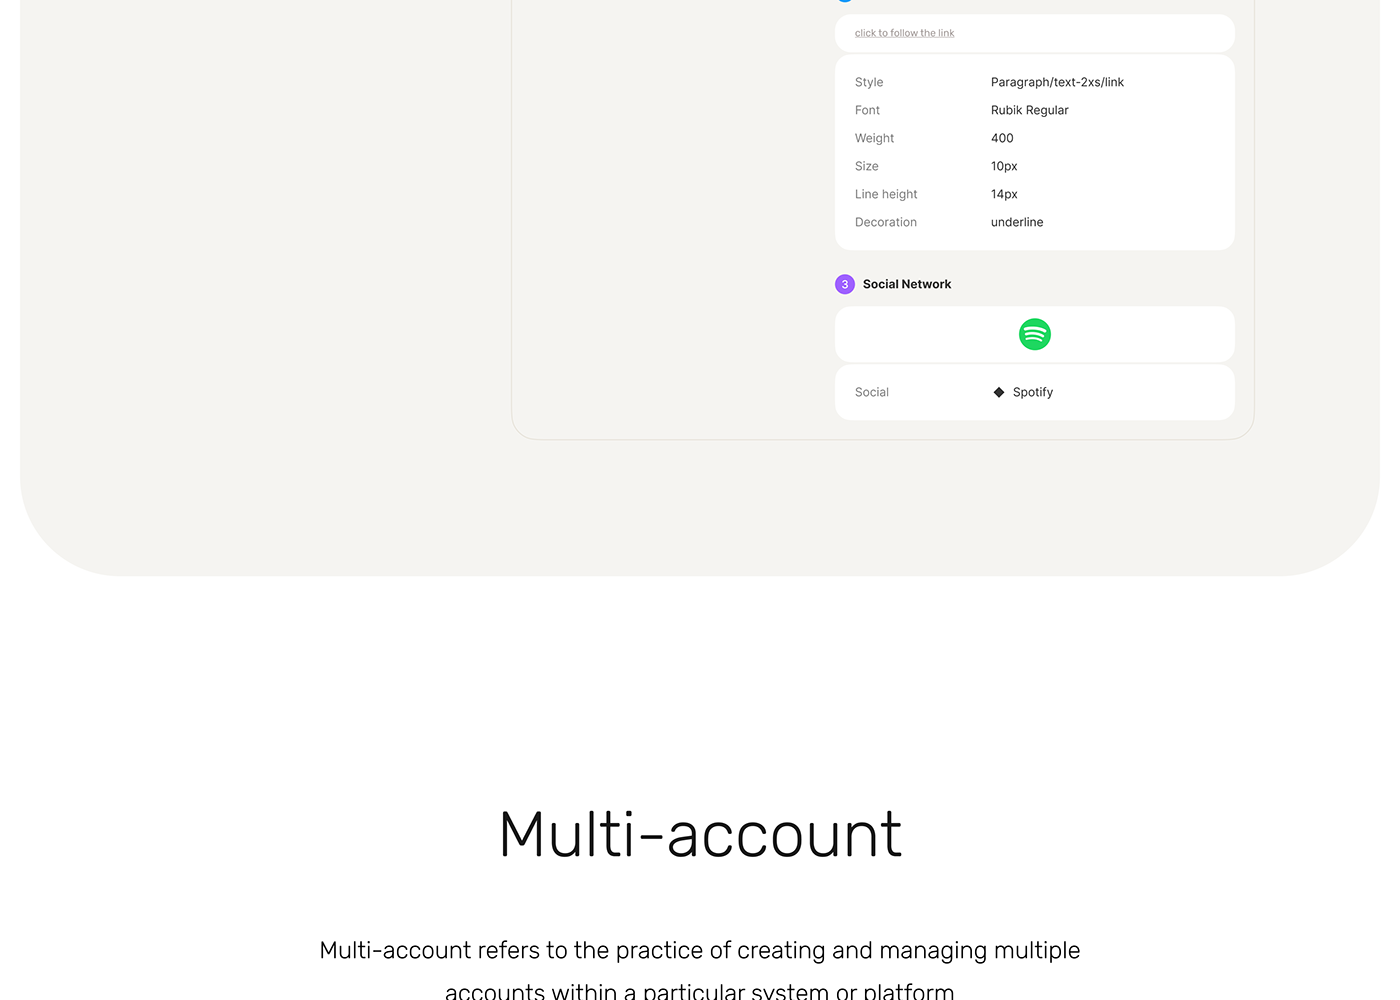Click the Decoration property label

[x=885, y=222]
